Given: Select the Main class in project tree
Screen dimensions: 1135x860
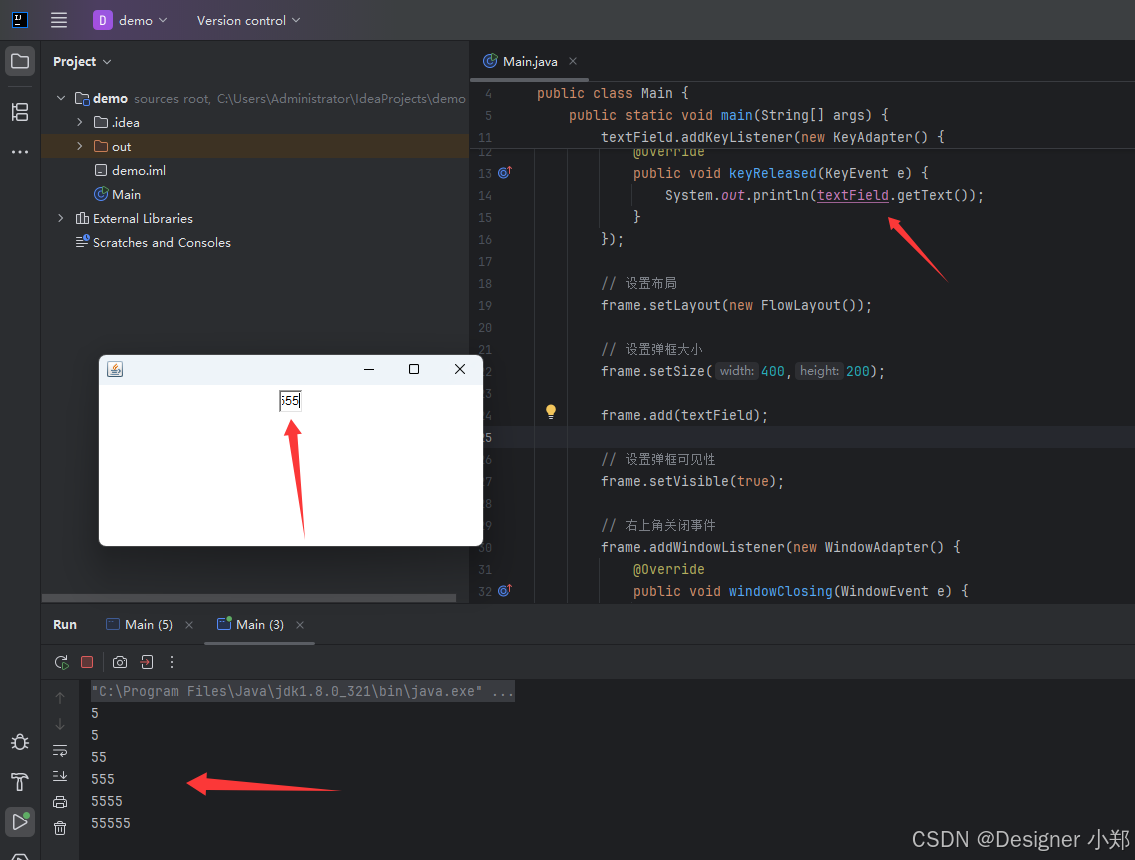Looking at the screenshot, I should tap(118, 194).
